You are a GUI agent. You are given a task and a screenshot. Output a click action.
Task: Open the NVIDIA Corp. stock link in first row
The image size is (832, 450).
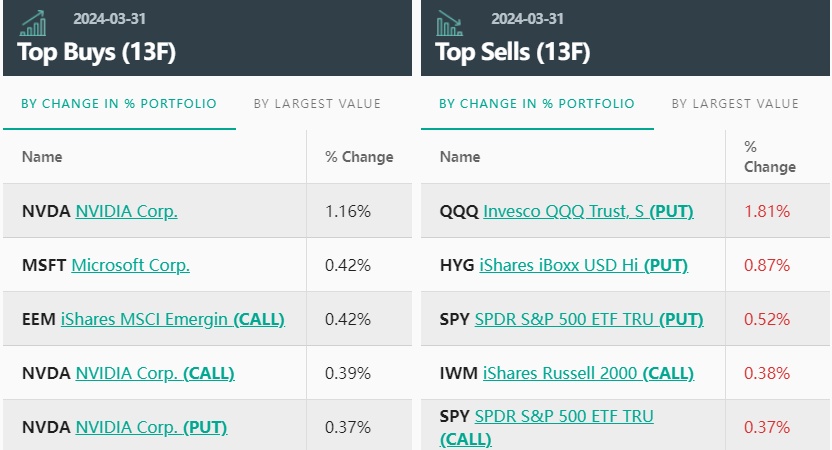pos(126,211)
